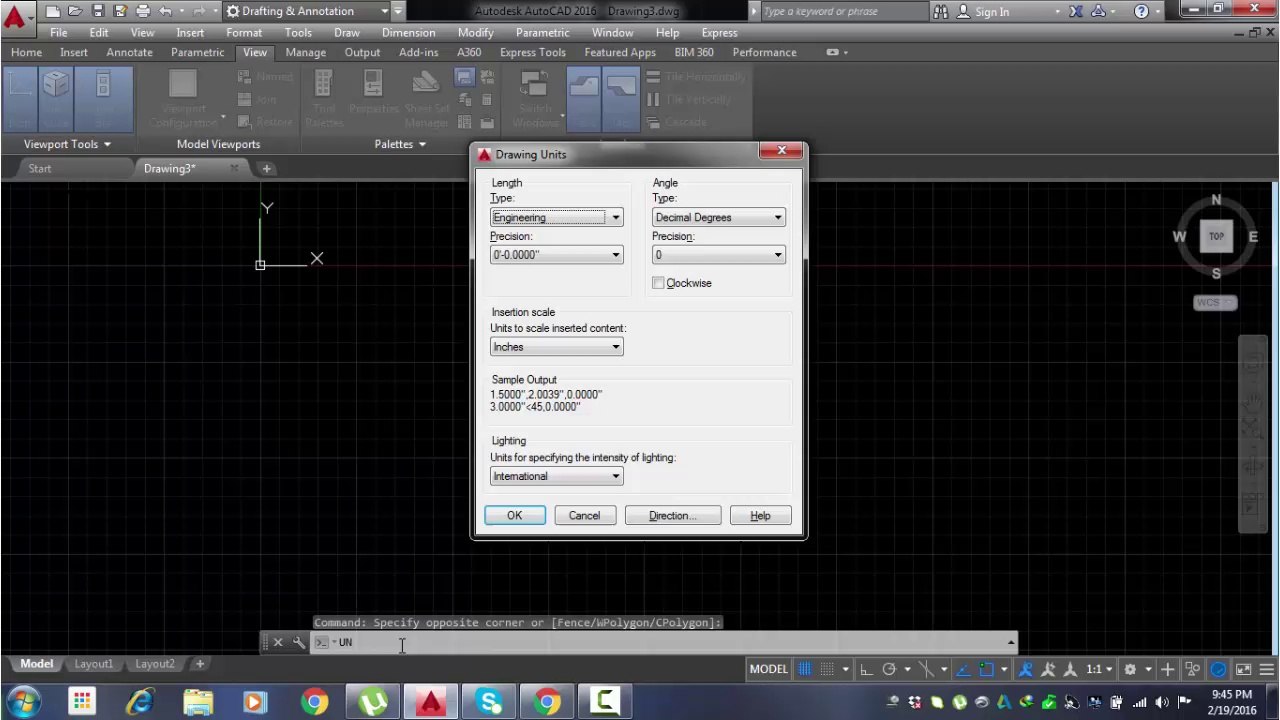The image size is (1280, 720).
Task: Open the status bar customization hamburger icon
Action: [x=1267, y=669]
